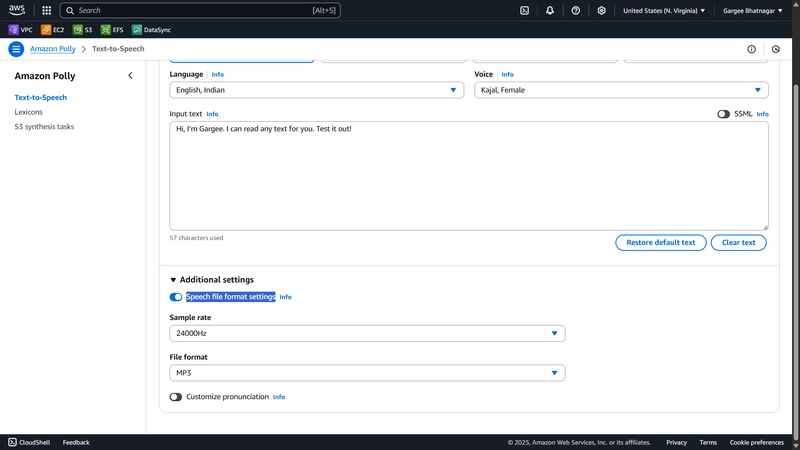This screenshot has width=800, height=450.
Task: Click the '57 characters used' text
Action: (x=196, y=238)
